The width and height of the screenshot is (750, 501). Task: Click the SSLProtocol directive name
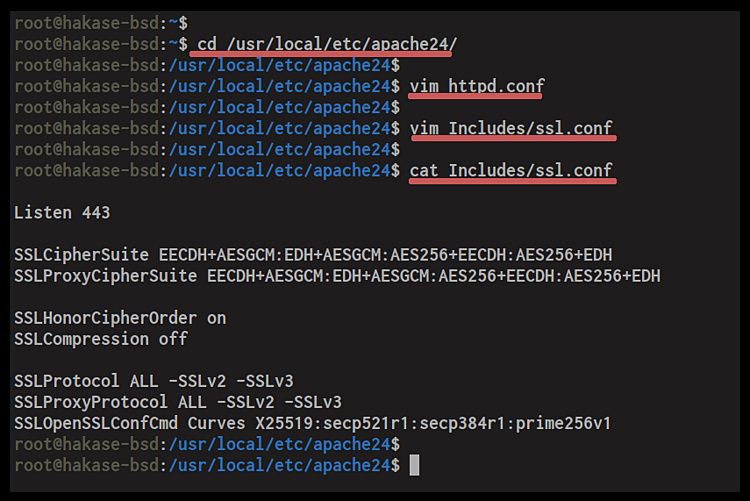click(67, 381)
